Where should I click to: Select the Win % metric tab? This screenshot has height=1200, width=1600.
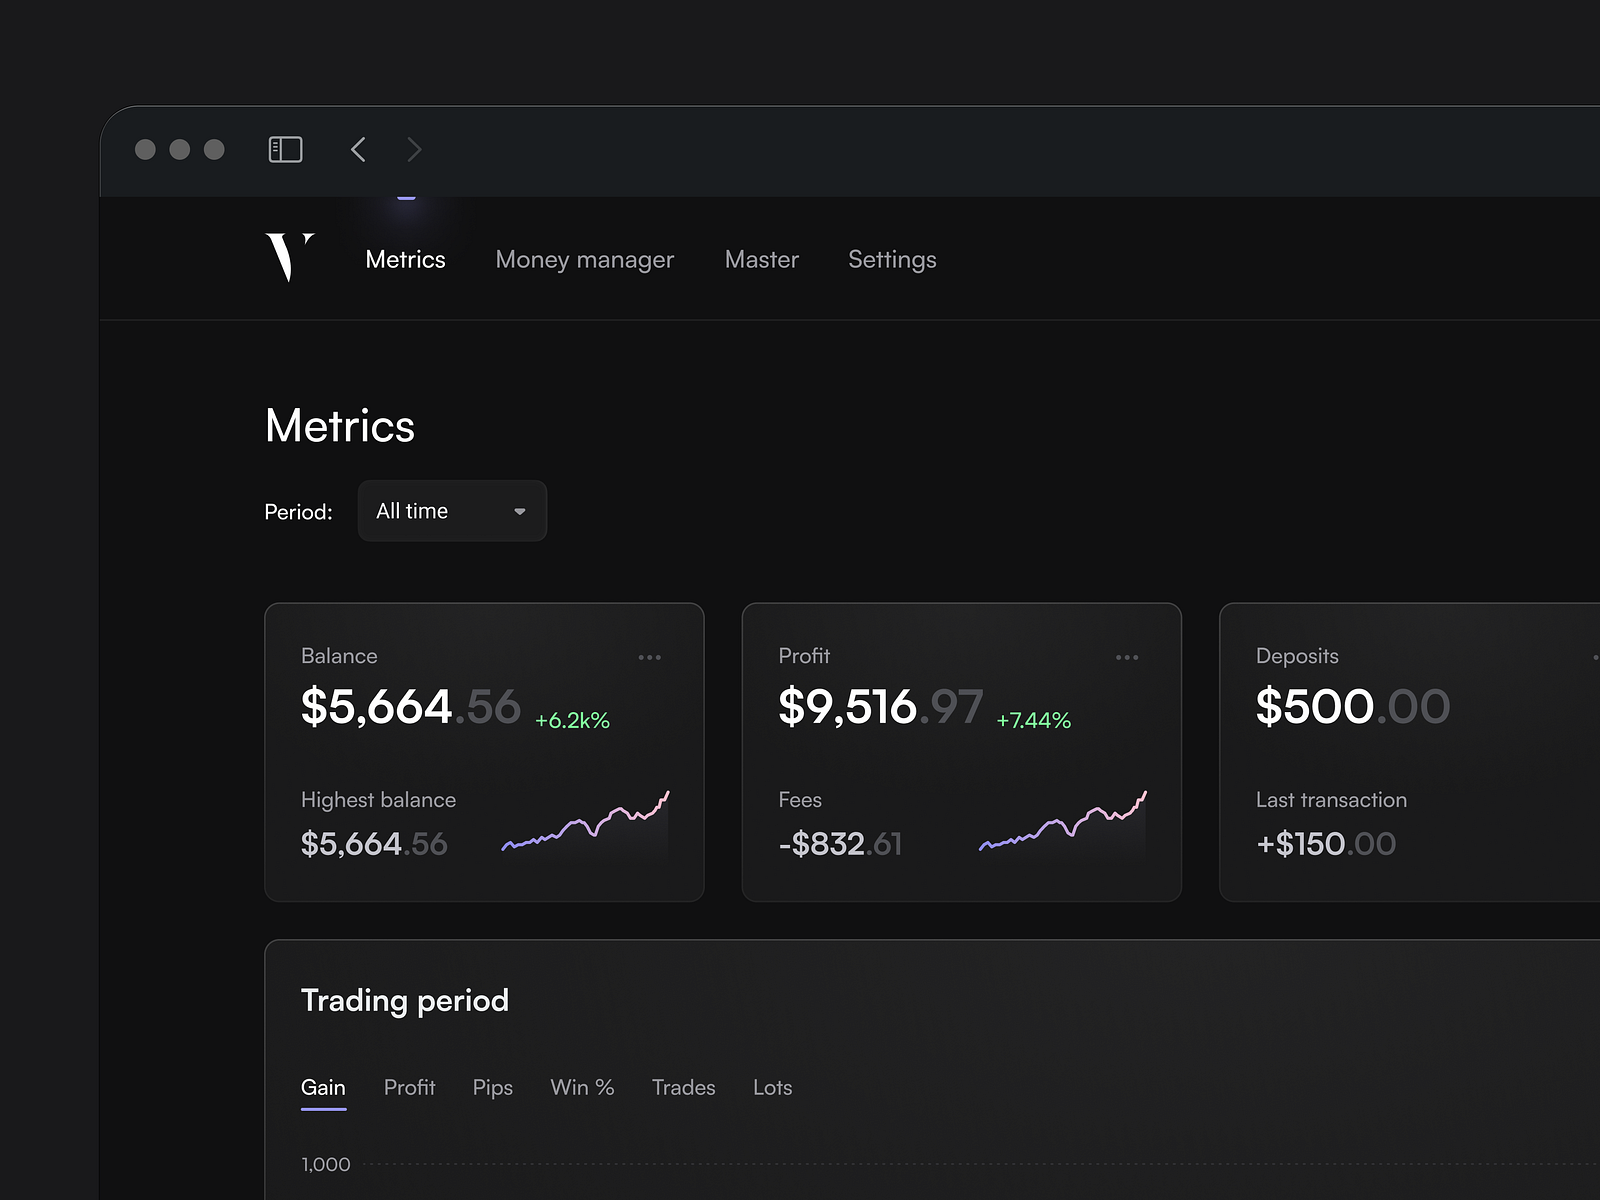coord(582,1087)
